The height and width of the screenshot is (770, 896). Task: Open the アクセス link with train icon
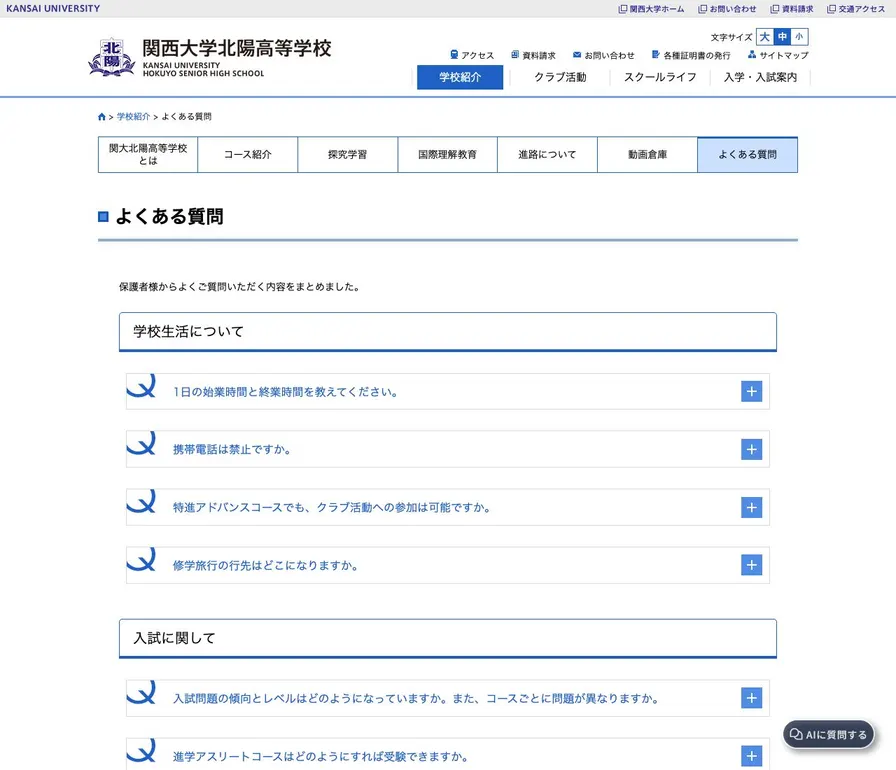472,55
